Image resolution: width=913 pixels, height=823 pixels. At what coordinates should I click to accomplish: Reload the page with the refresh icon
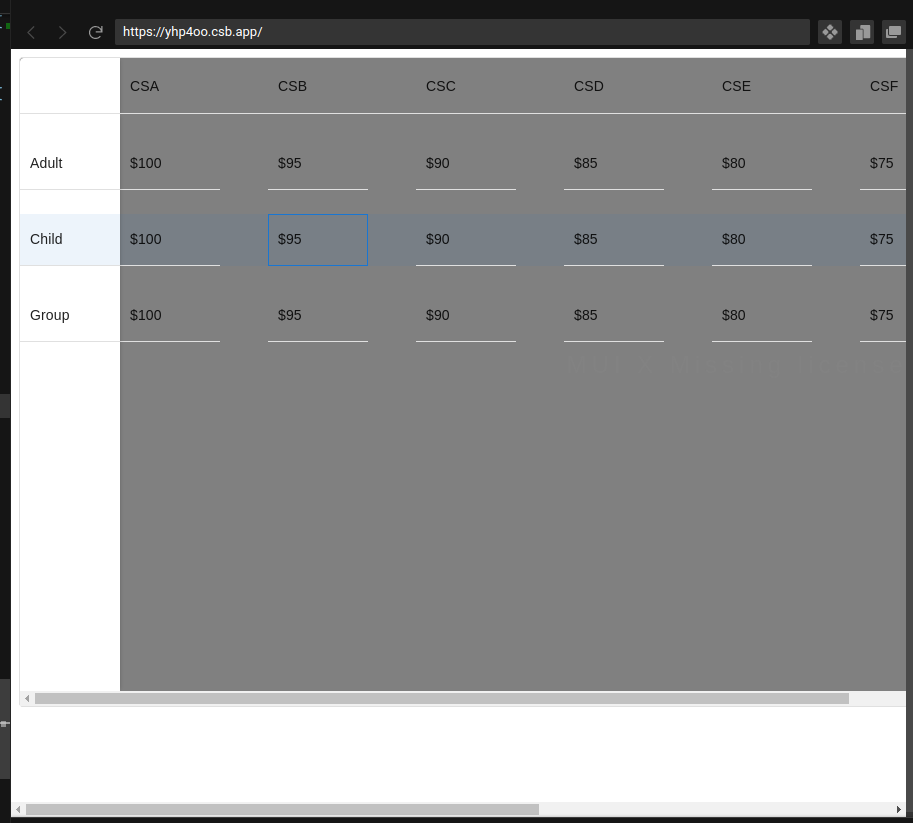click(x=95, y=31)
